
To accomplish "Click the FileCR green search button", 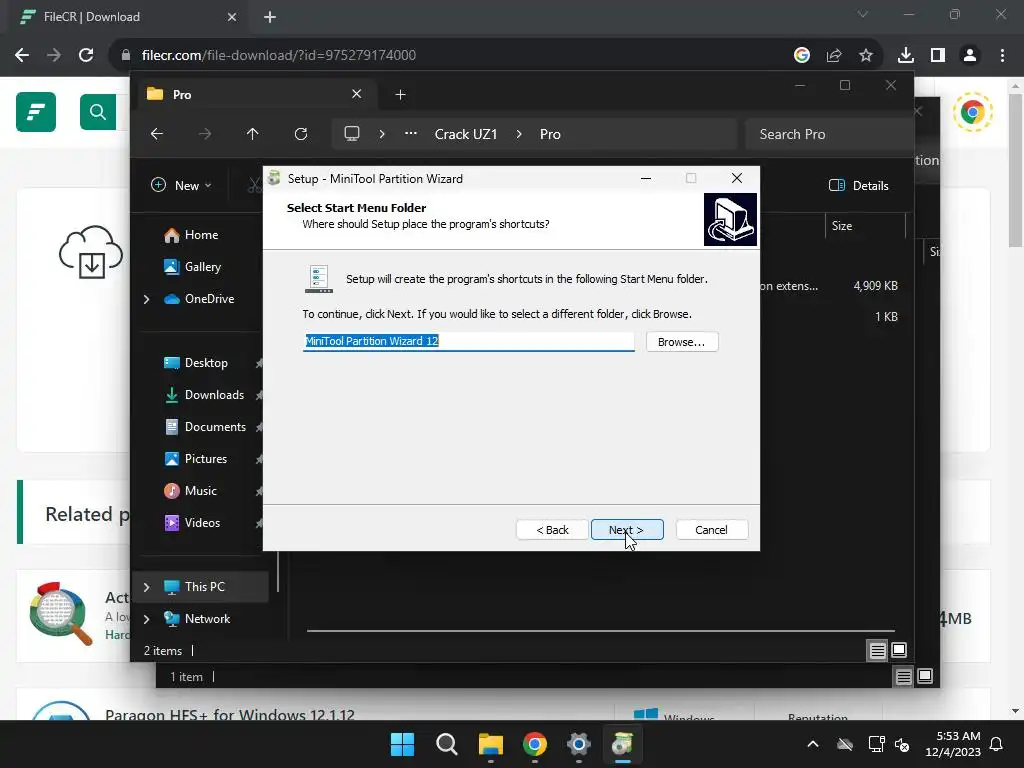I will click(98, 112).
